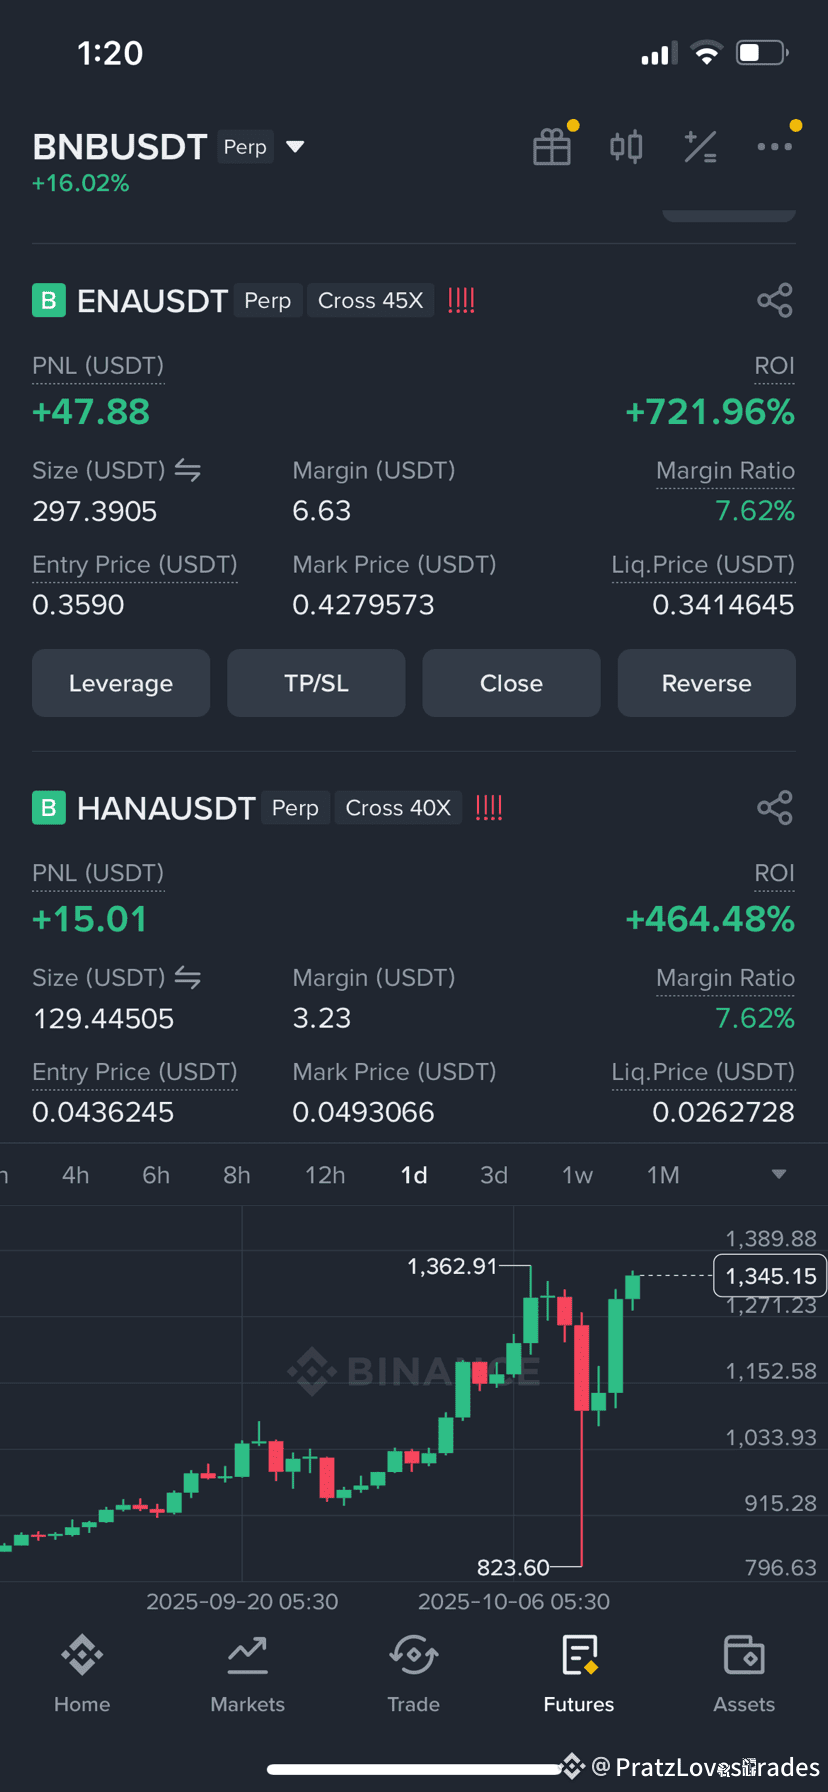Tap ENAUSDT red ADL indicator bars

pyautogui.click(x=461, y=300)
